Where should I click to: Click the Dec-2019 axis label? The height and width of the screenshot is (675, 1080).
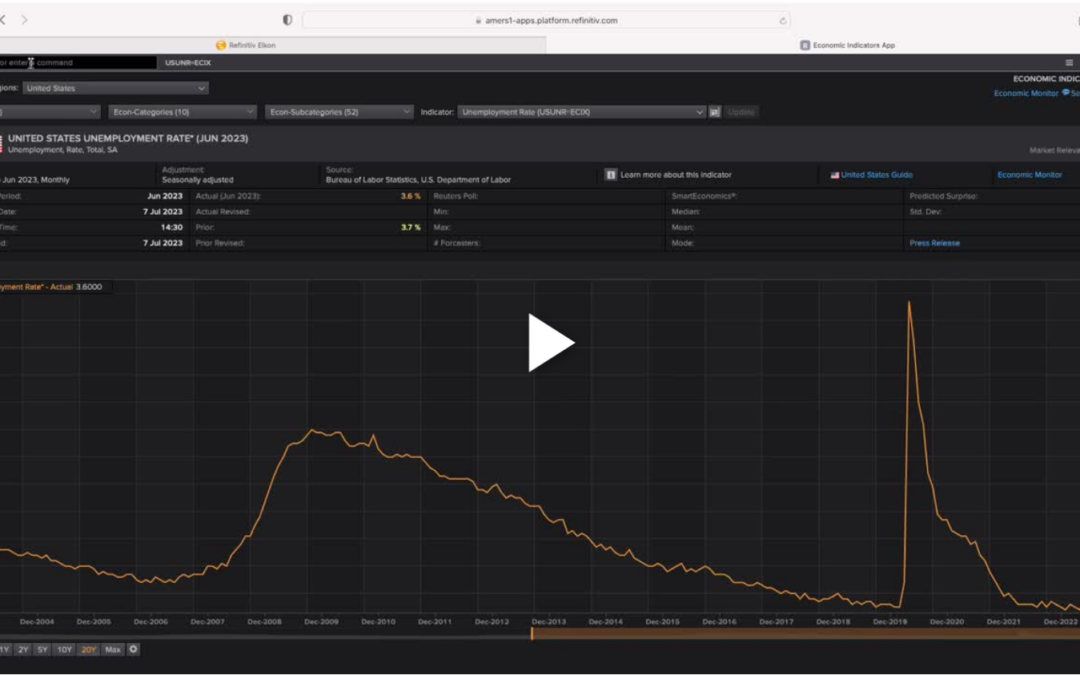890,621
